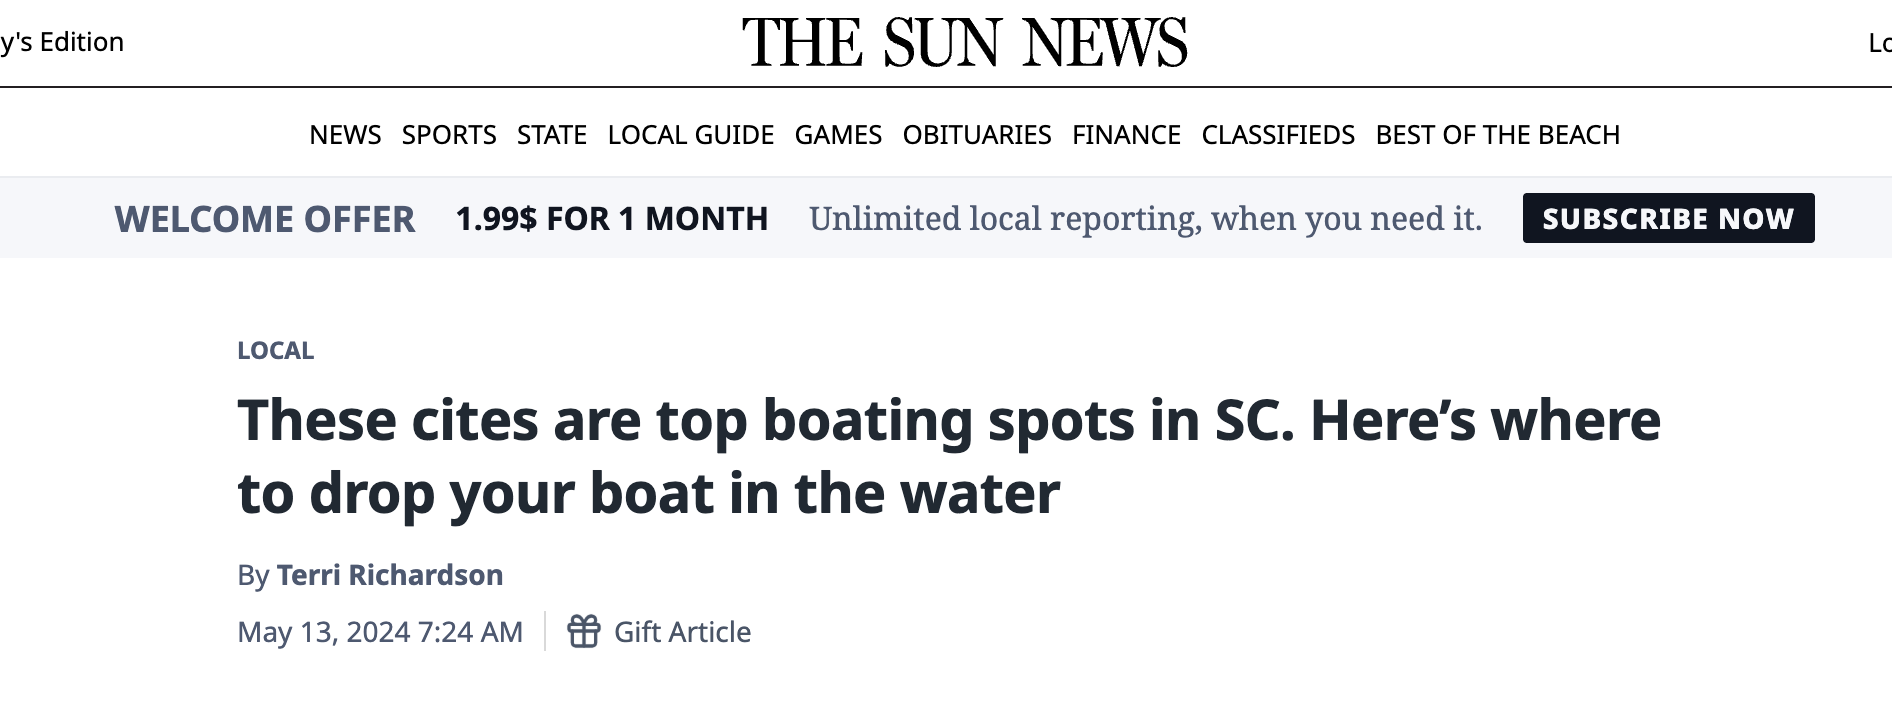
Task: Navigate to the GAMES section
Action: click(x=838, y=135)
